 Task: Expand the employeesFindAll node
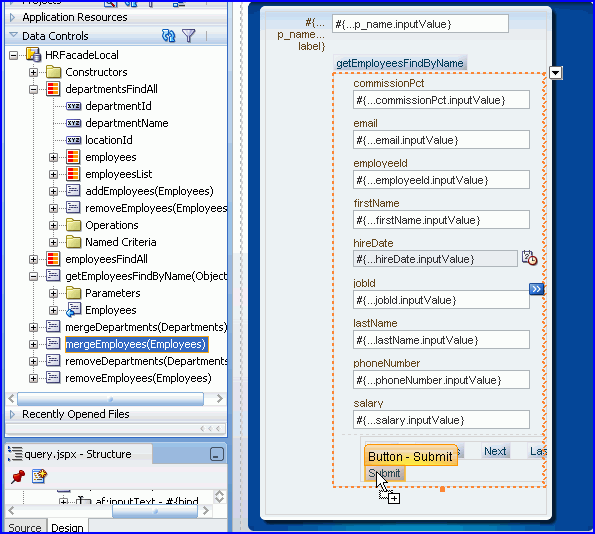tap(33, 260)
